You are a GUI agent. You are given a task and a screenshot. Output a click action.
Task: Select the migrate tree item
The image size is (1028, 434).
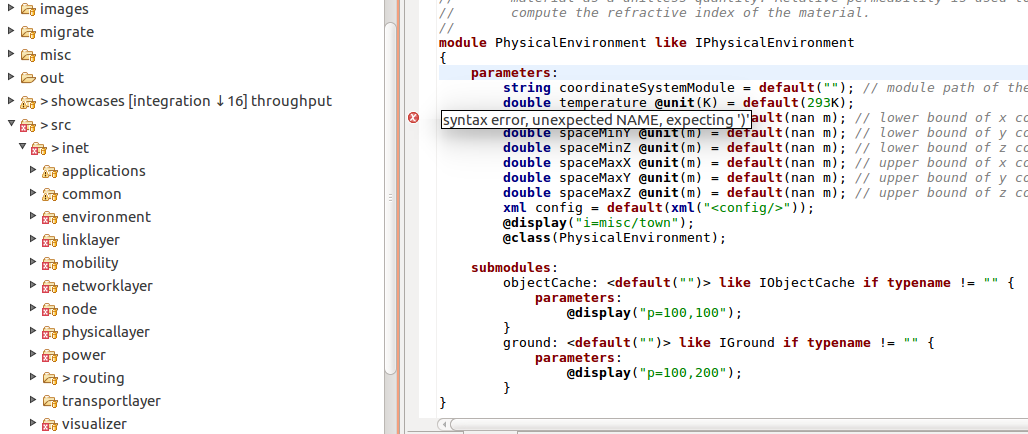(67, 32)
